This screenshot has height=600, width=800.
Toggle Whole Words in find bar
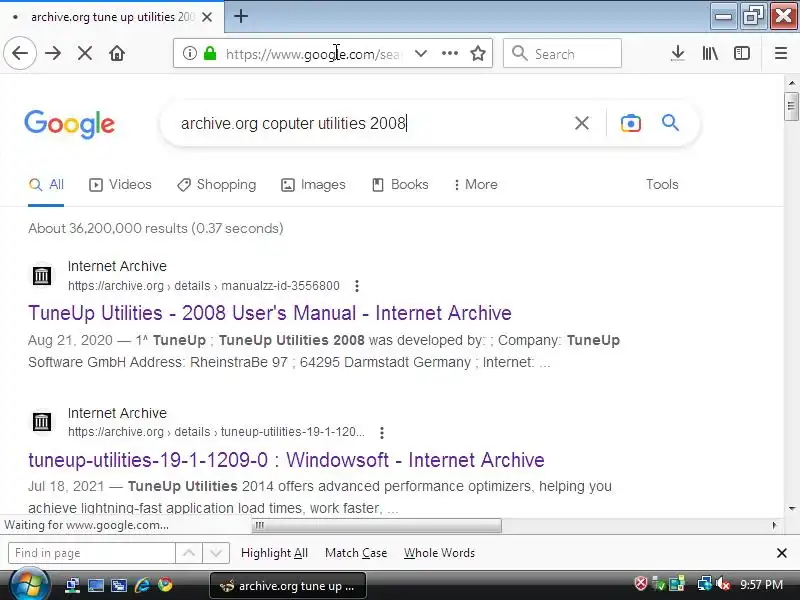tap(439, 553)
